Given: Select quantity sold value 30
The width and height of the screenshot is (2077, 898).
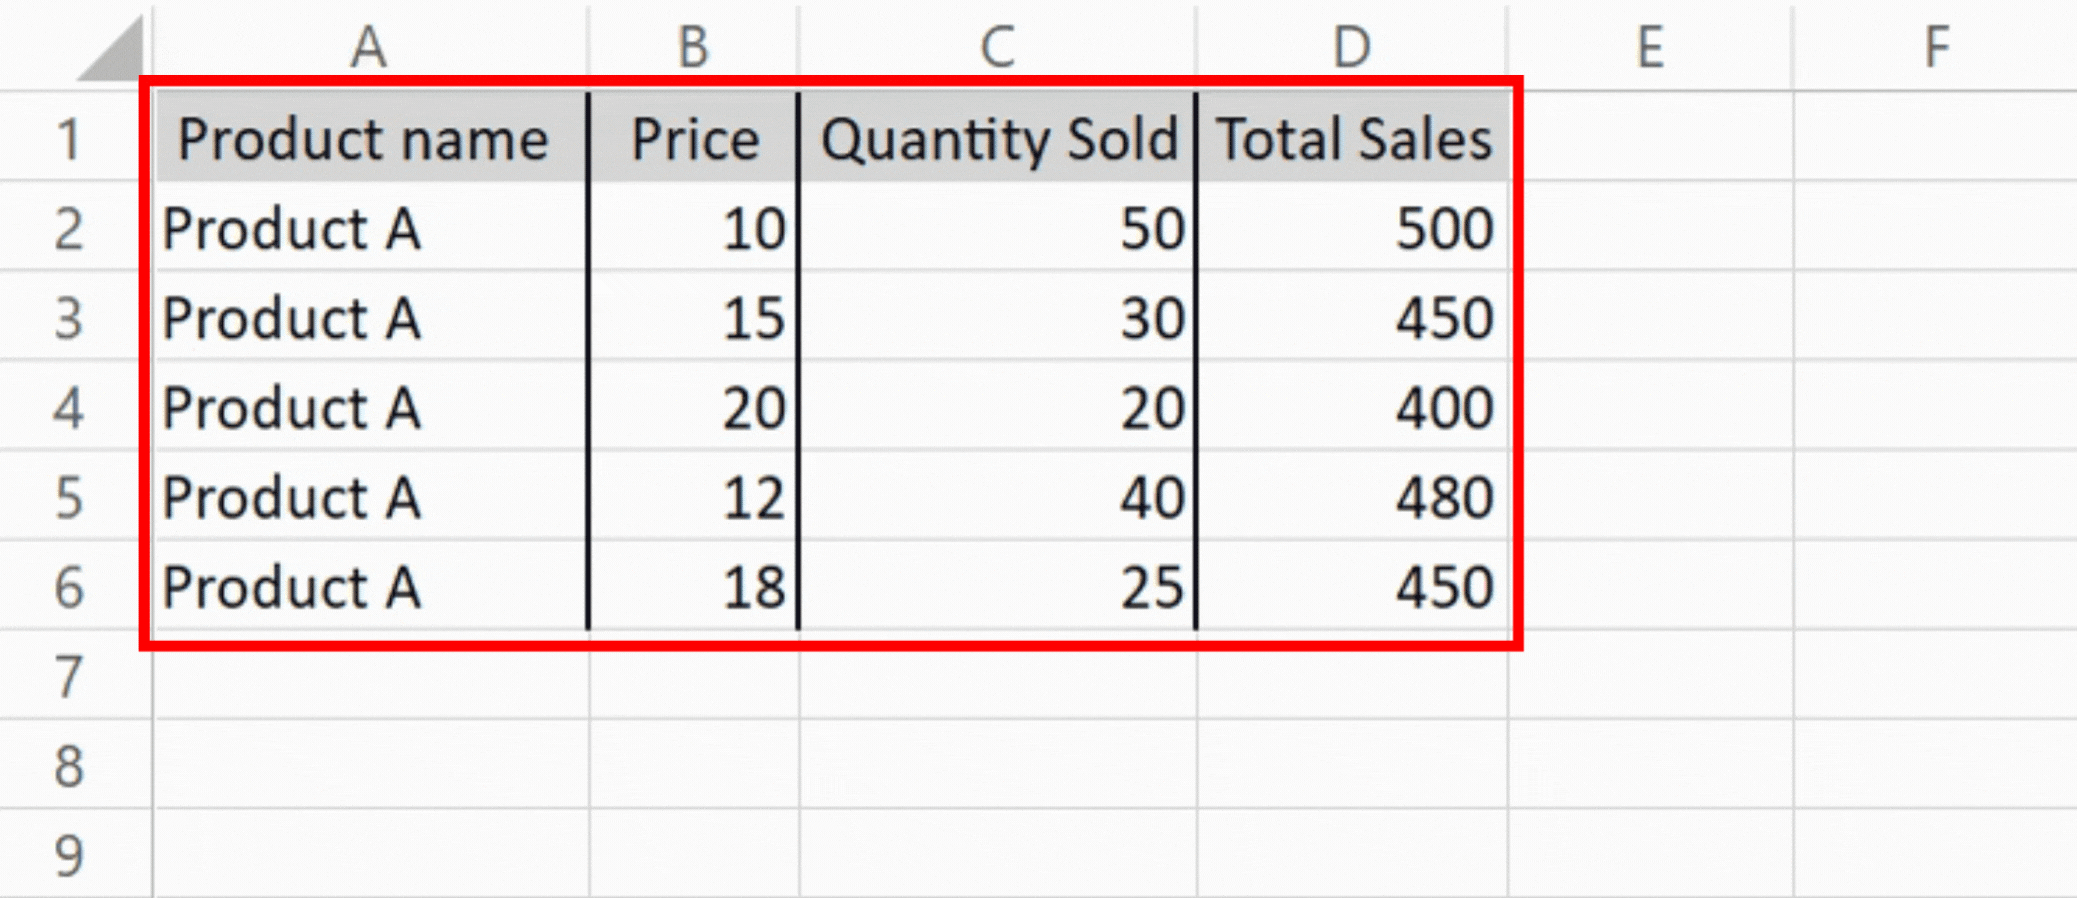Looking at the screenshot, I should tap(997, 317).
